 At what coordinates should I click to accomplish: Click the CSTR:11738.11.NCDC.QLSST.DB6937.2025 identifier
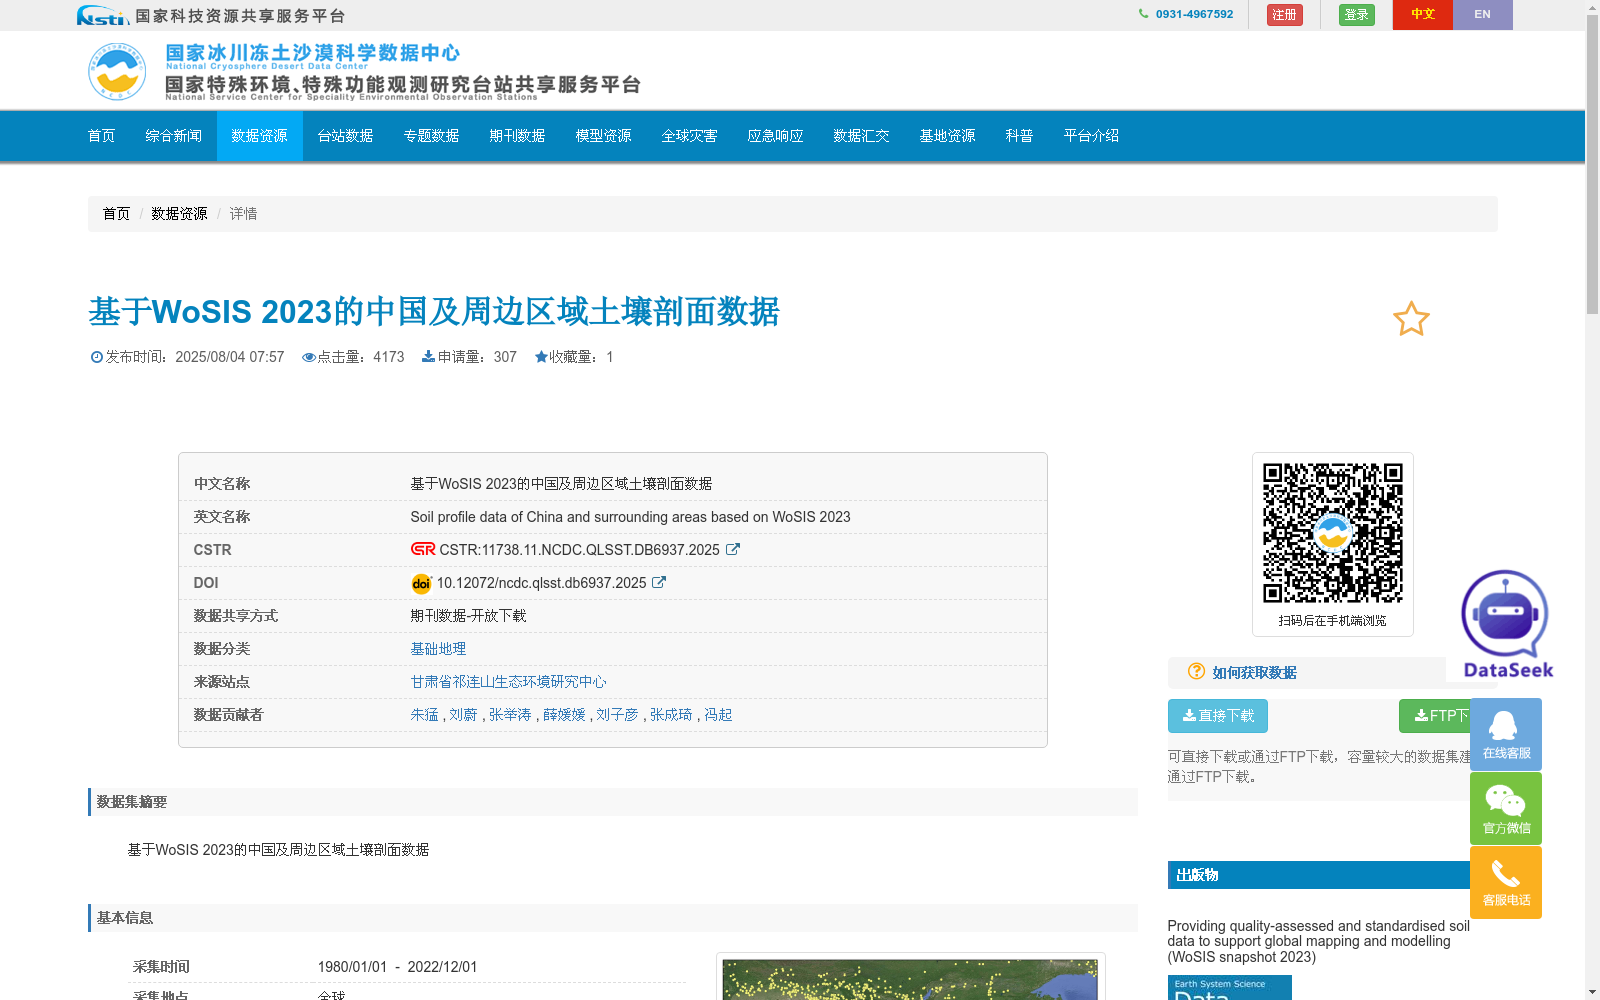[579, 550]
